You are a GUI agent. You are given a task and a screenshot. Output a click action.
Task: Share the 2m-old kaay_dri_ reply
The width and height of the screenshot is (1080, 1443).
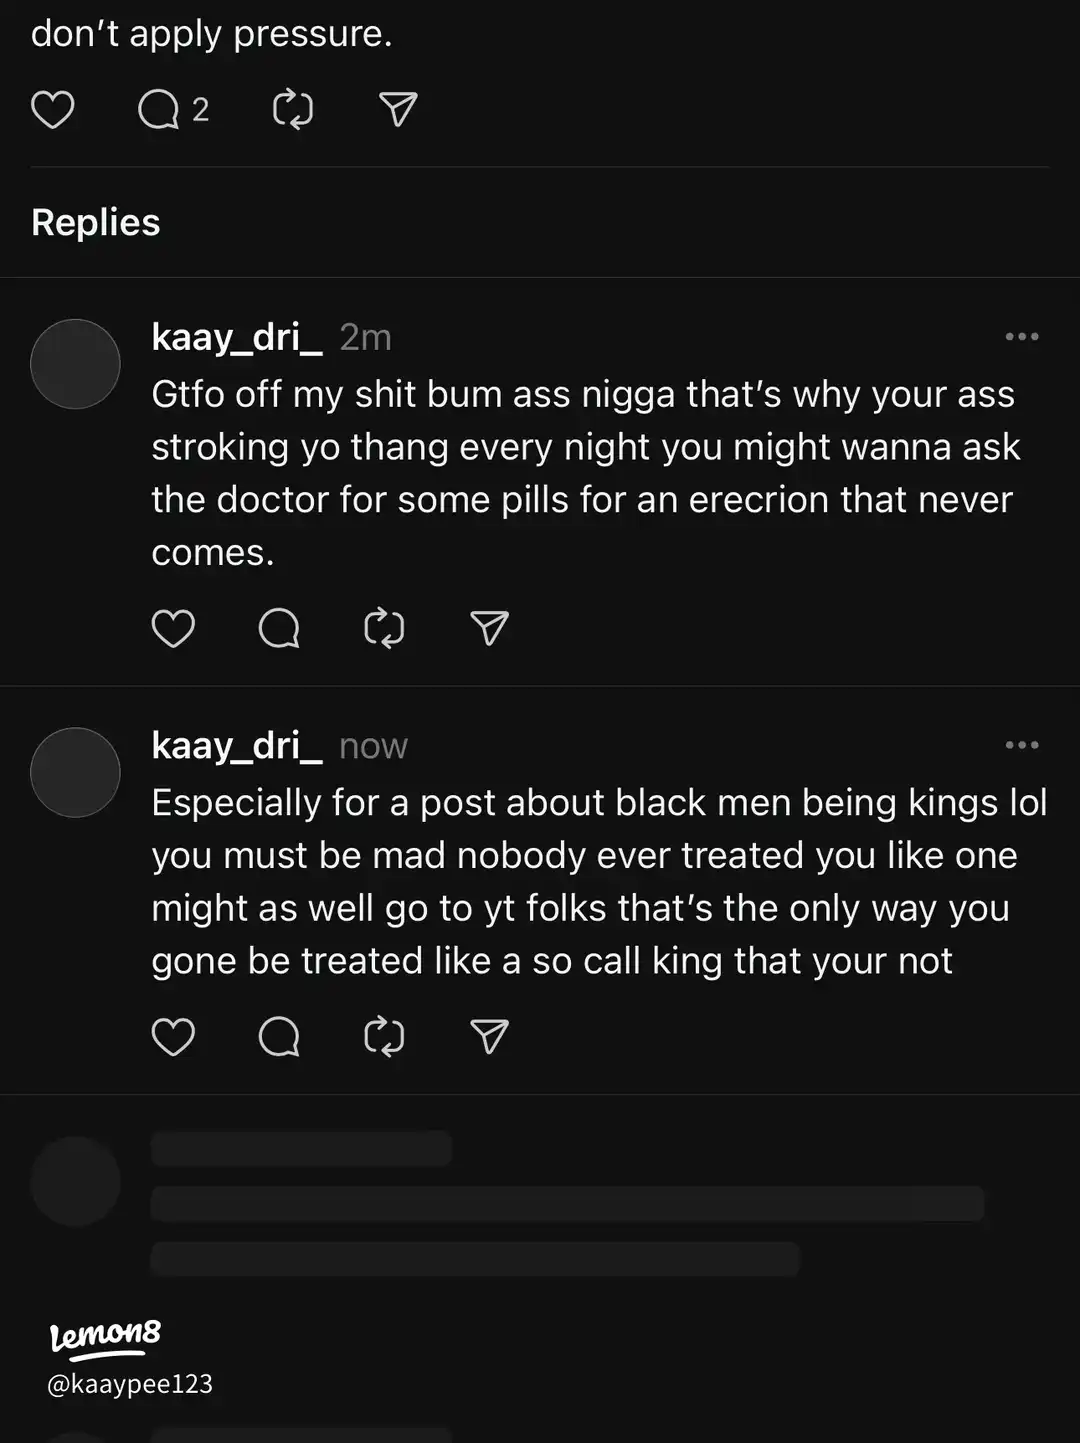[x=489, y=628]
